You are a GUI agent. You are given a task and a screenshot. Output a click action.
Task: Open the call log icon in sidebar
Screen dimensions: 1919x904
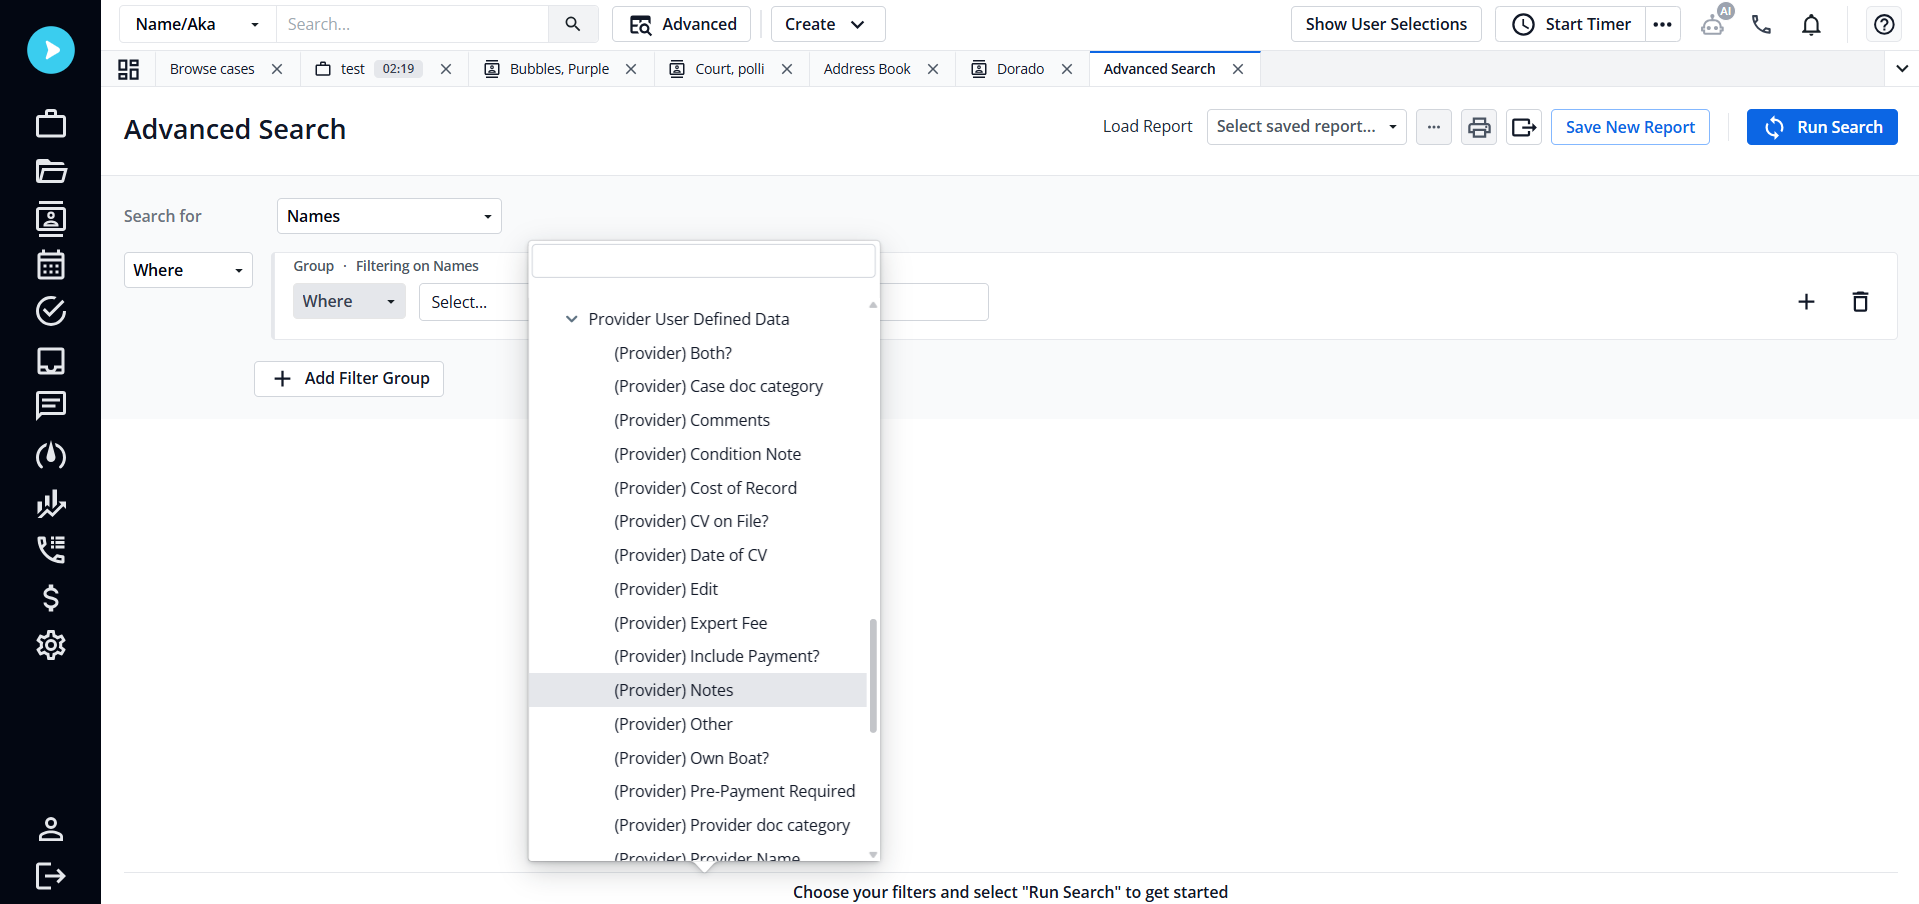pos(51,549)
